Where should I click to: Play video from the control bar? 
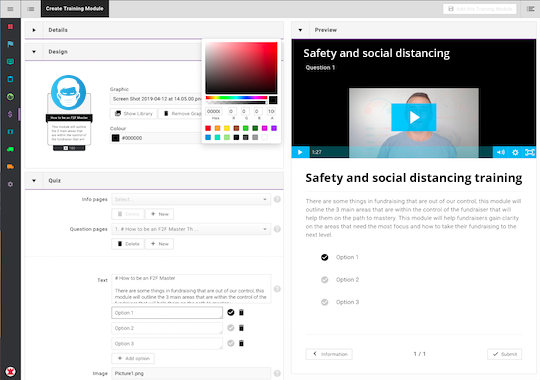click(x=300, y=152)
